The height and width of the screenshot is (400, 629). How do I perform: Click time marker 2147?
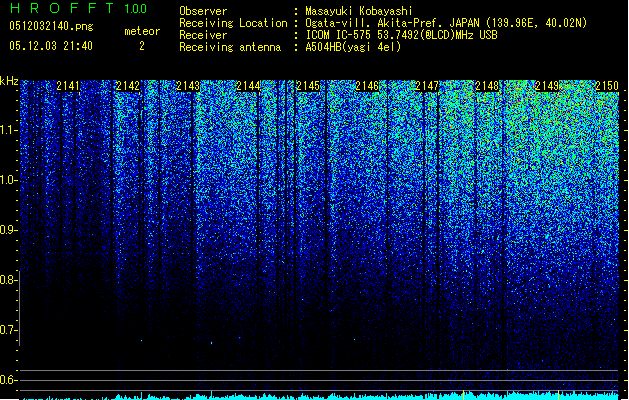(427, 86)
